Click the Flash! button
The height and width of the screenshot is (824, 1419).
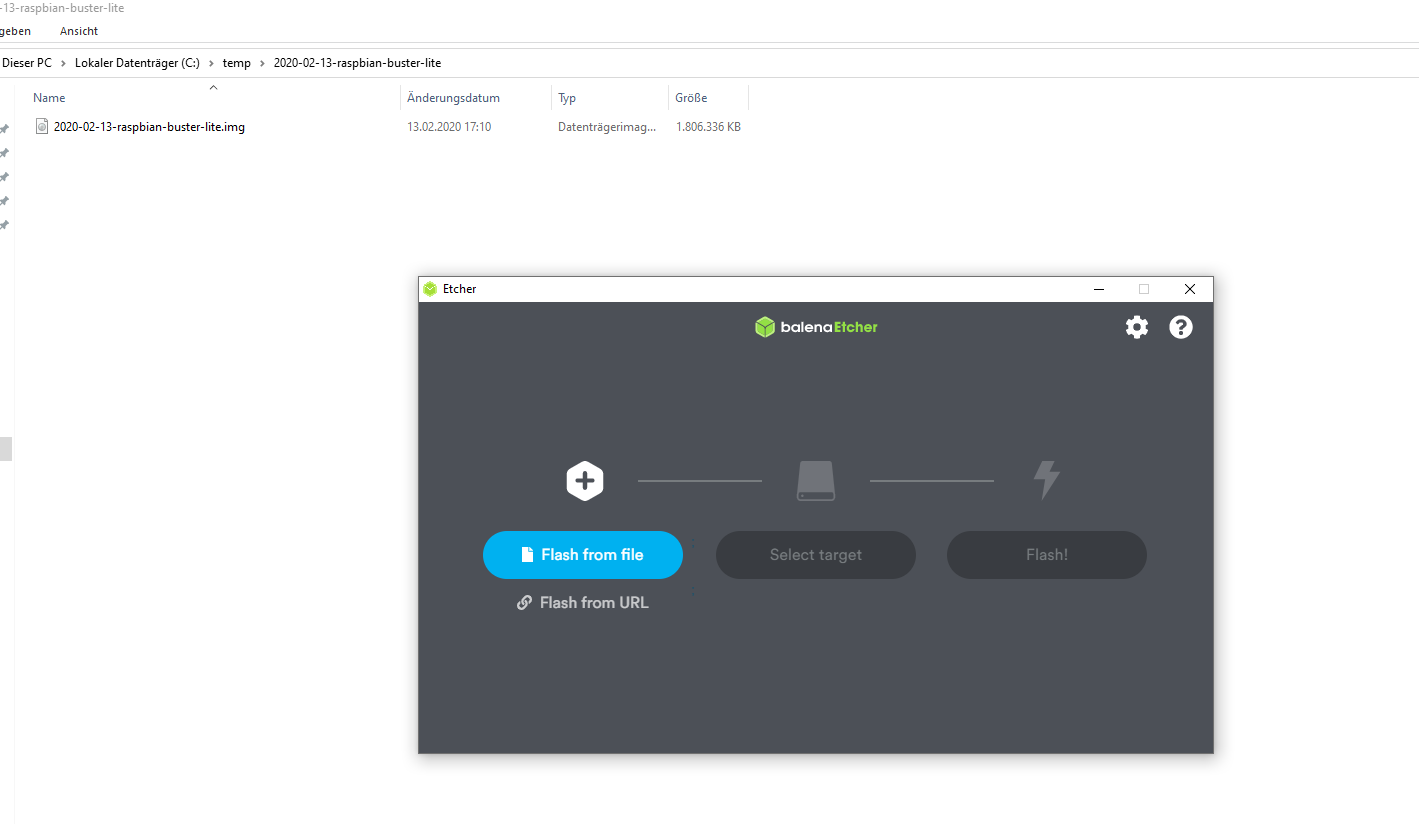pyautogui.click(x=1047, y=555)
